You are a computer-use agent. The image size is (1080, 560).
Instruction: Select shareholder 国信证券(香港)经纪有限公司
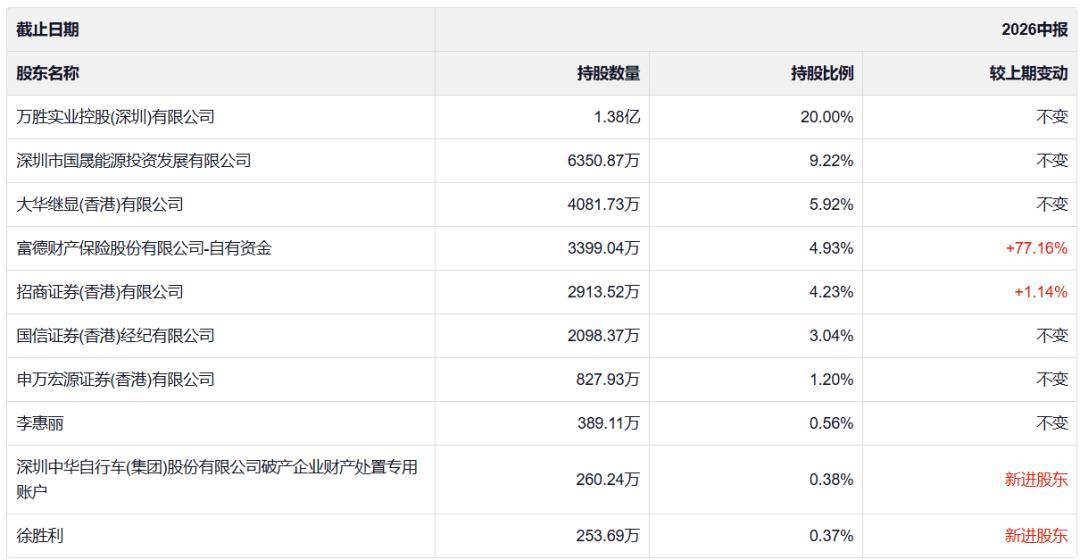(x=115, y=335)
